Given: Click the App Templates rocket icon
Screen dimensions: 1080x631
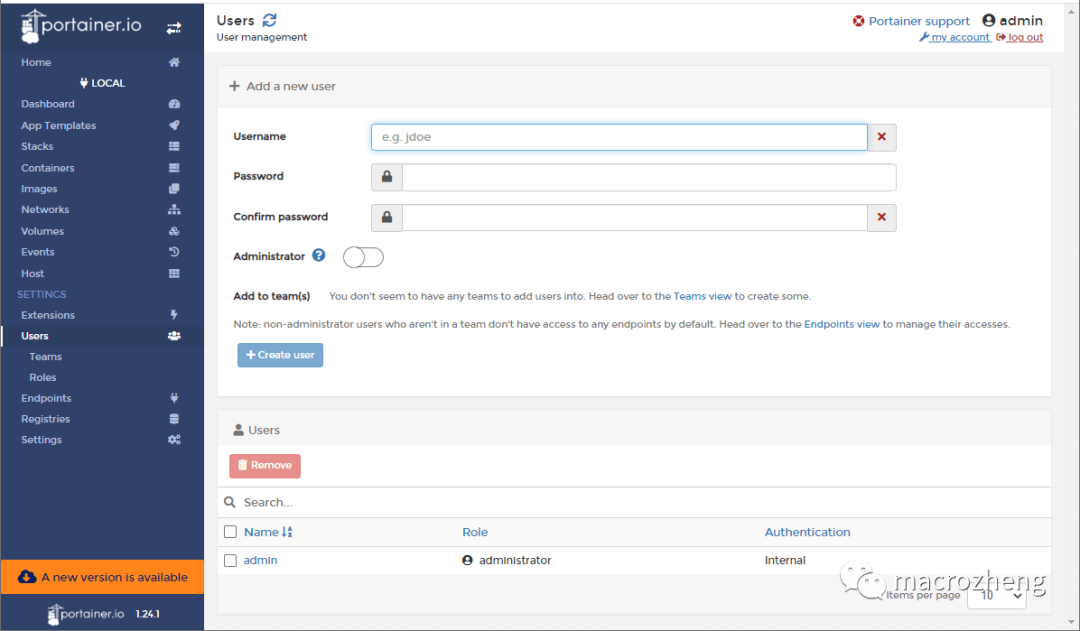Looking at the screenshot, I should click(174, 125).
